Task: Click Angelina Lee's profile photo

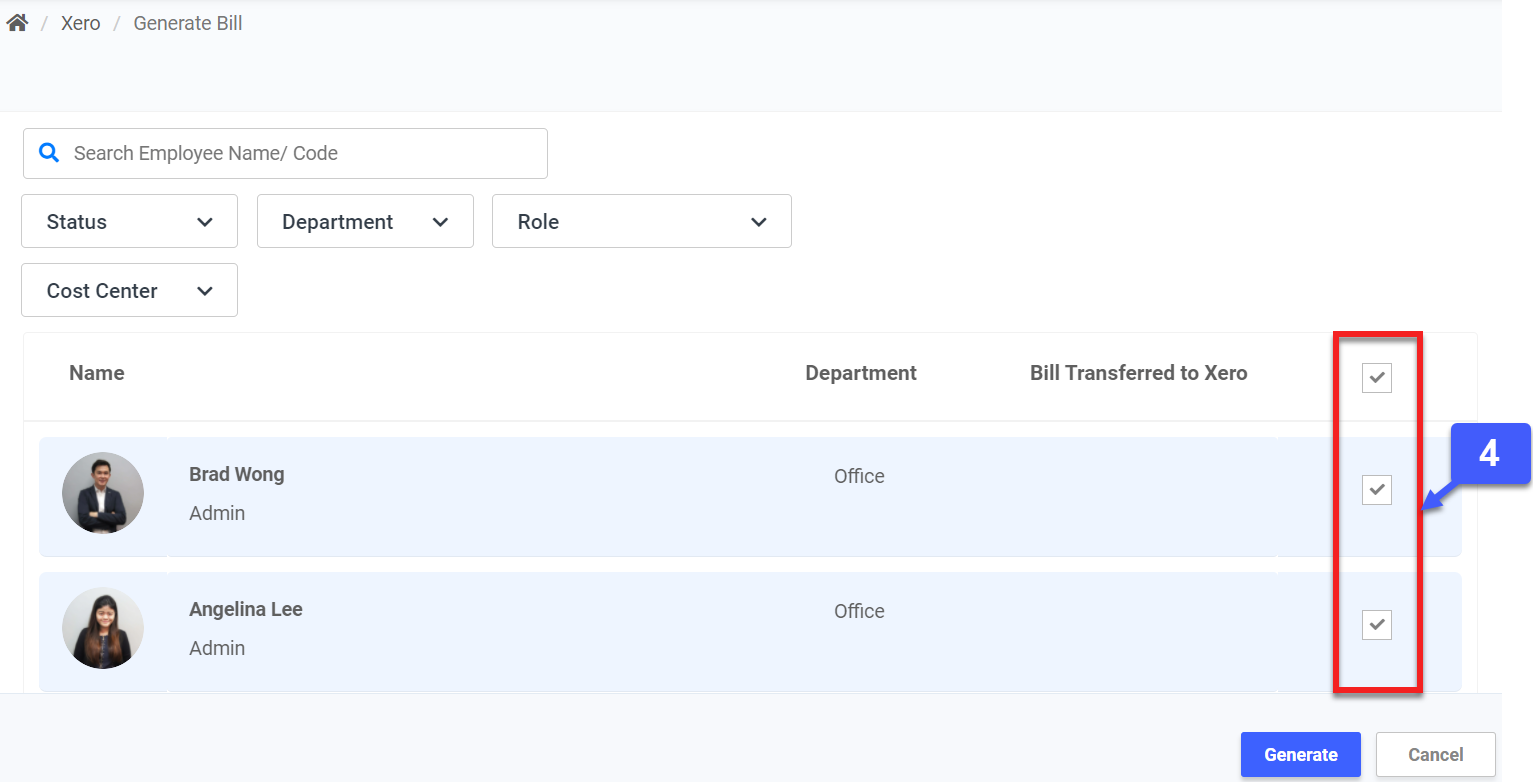Action: (103, 628)
